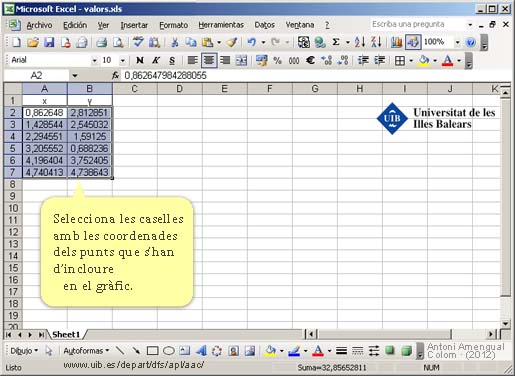Image resolution: width=515 pixels, height=376 pixels.
Task: Toggle the Center alignment button
Action: tap(209, 60)
